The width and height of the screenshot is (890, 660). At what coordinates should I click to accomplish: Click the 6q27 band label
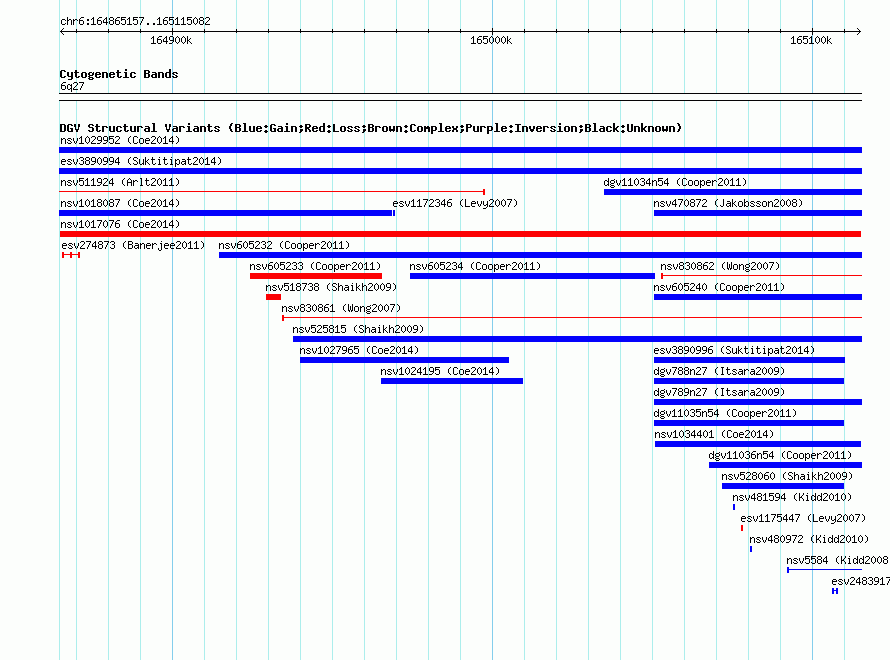72,86
